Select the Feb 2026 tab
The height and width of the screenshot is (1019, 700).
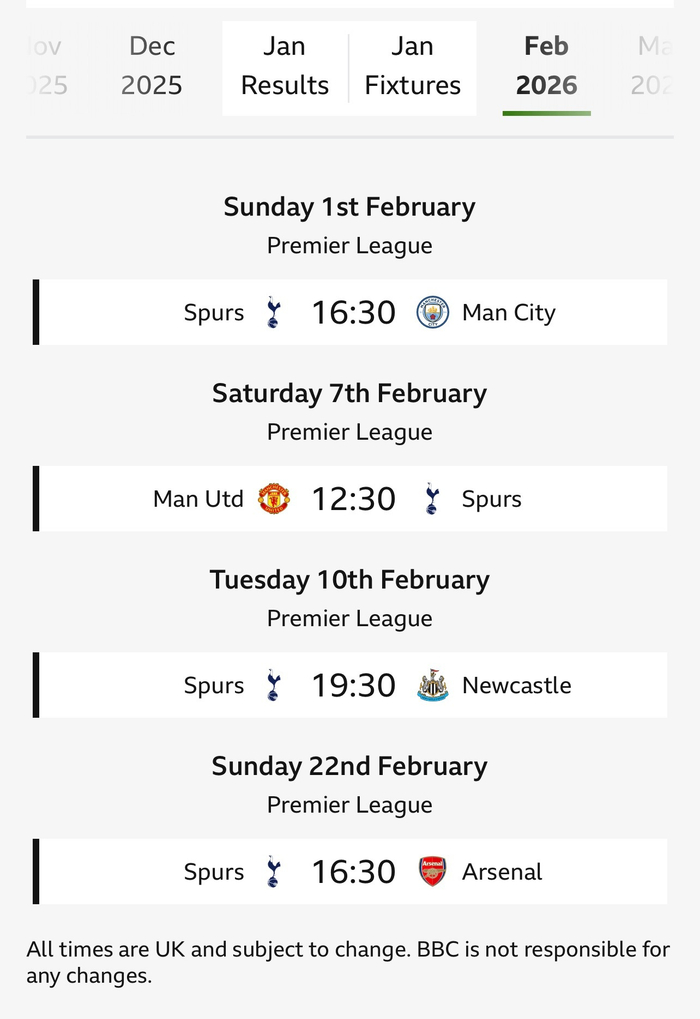pyautogui.click(x=546, y=66)
